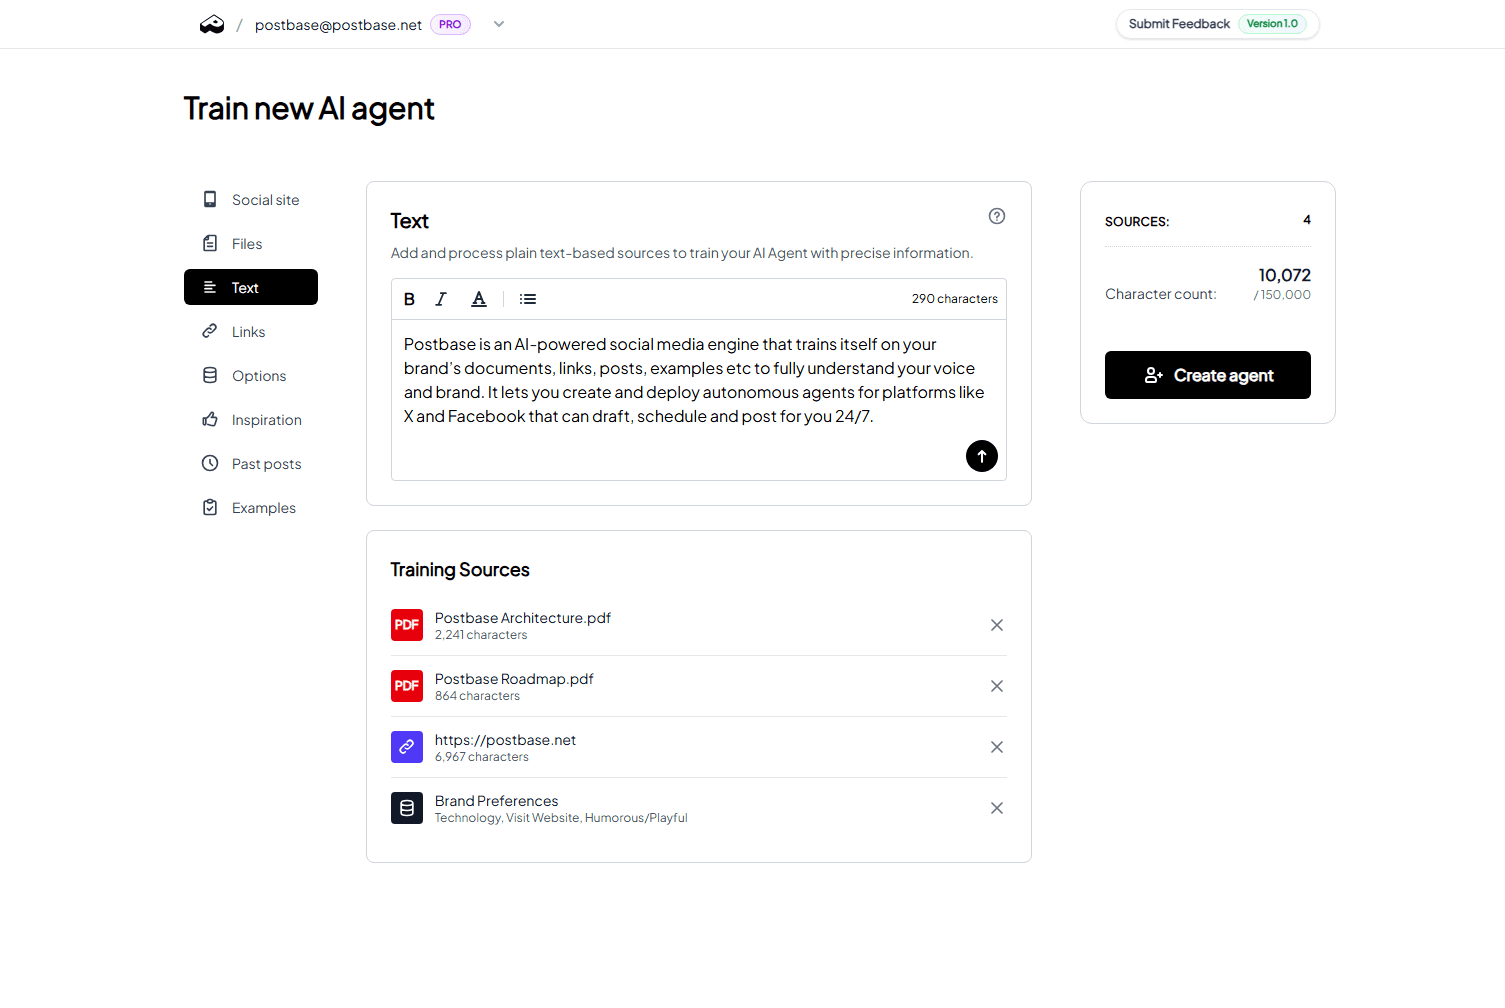Toggle the bulleted list format
Screen dimensions: 1505x1008
(528, 299)
